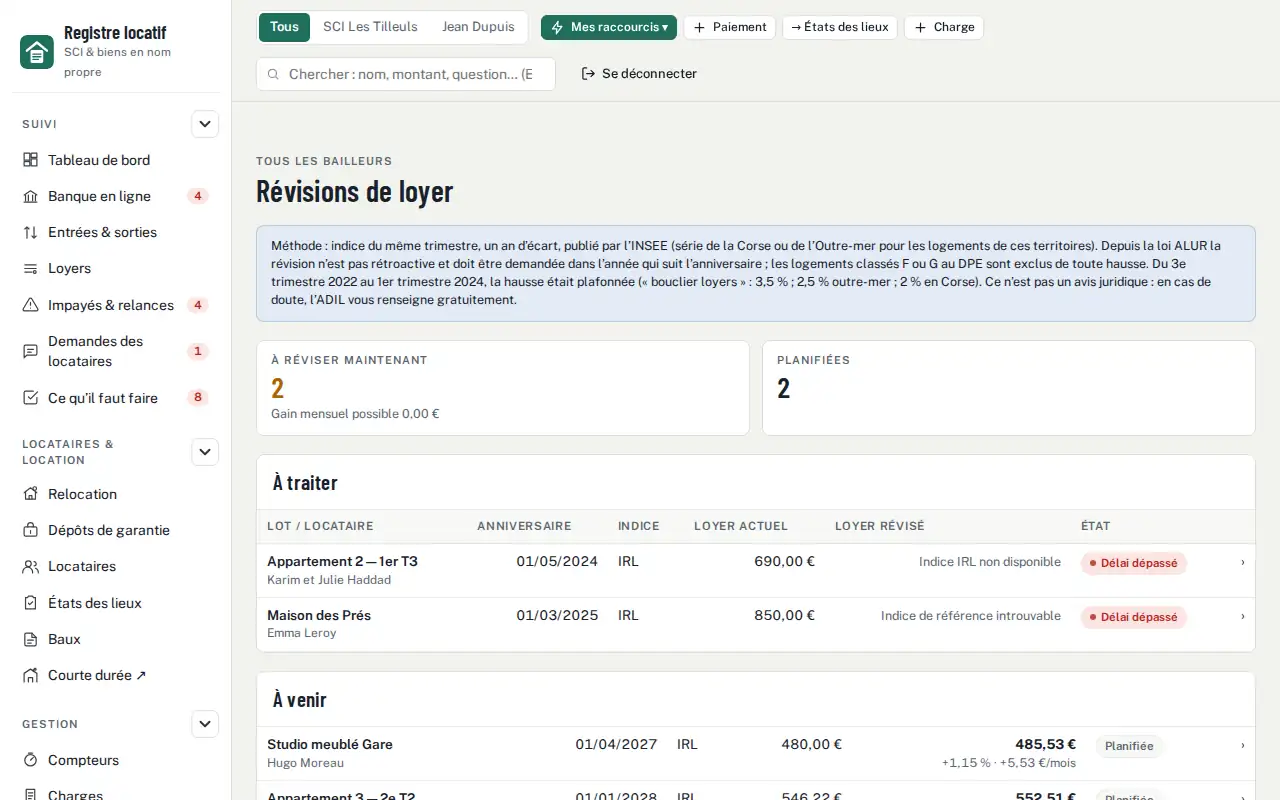Switch to Jean Dupuis tab
Image resolution: width=1280 pixels, height=800 pixels.
tap(478, 27)
